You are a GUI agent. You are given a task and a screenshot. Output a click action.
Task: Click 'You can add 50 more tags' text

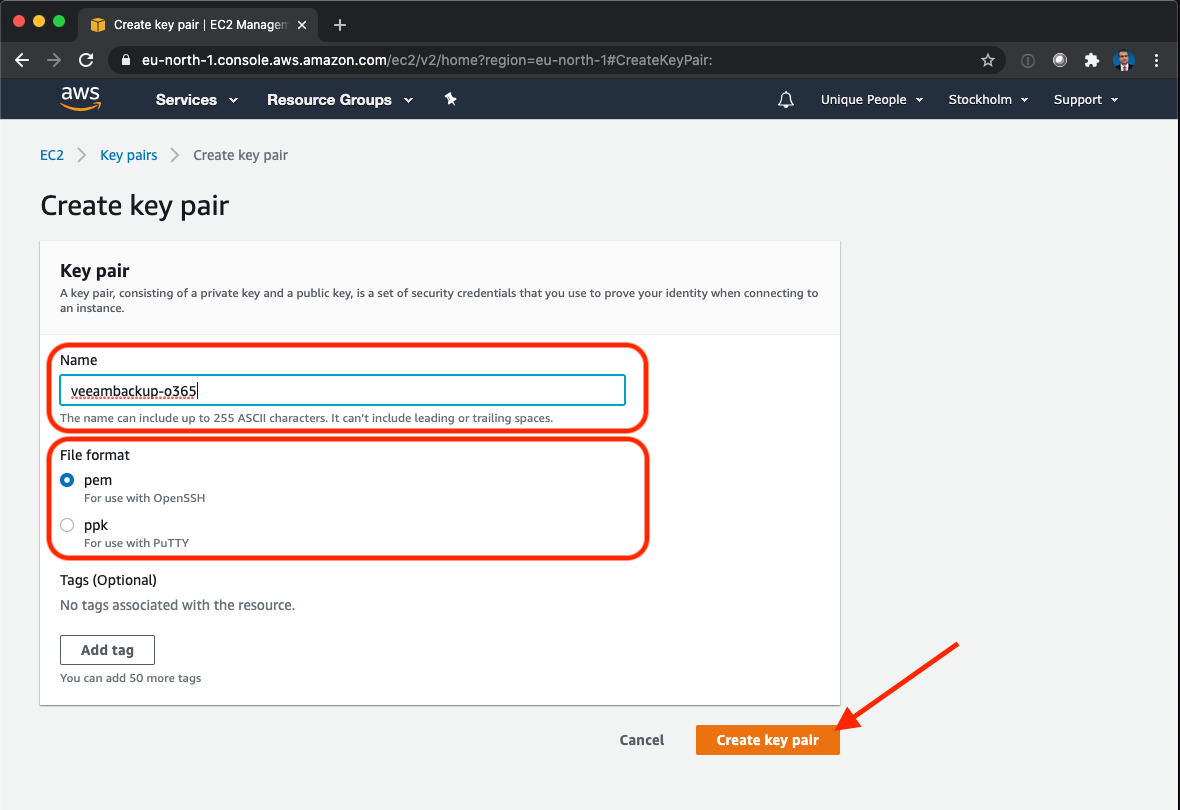(130, 678)
